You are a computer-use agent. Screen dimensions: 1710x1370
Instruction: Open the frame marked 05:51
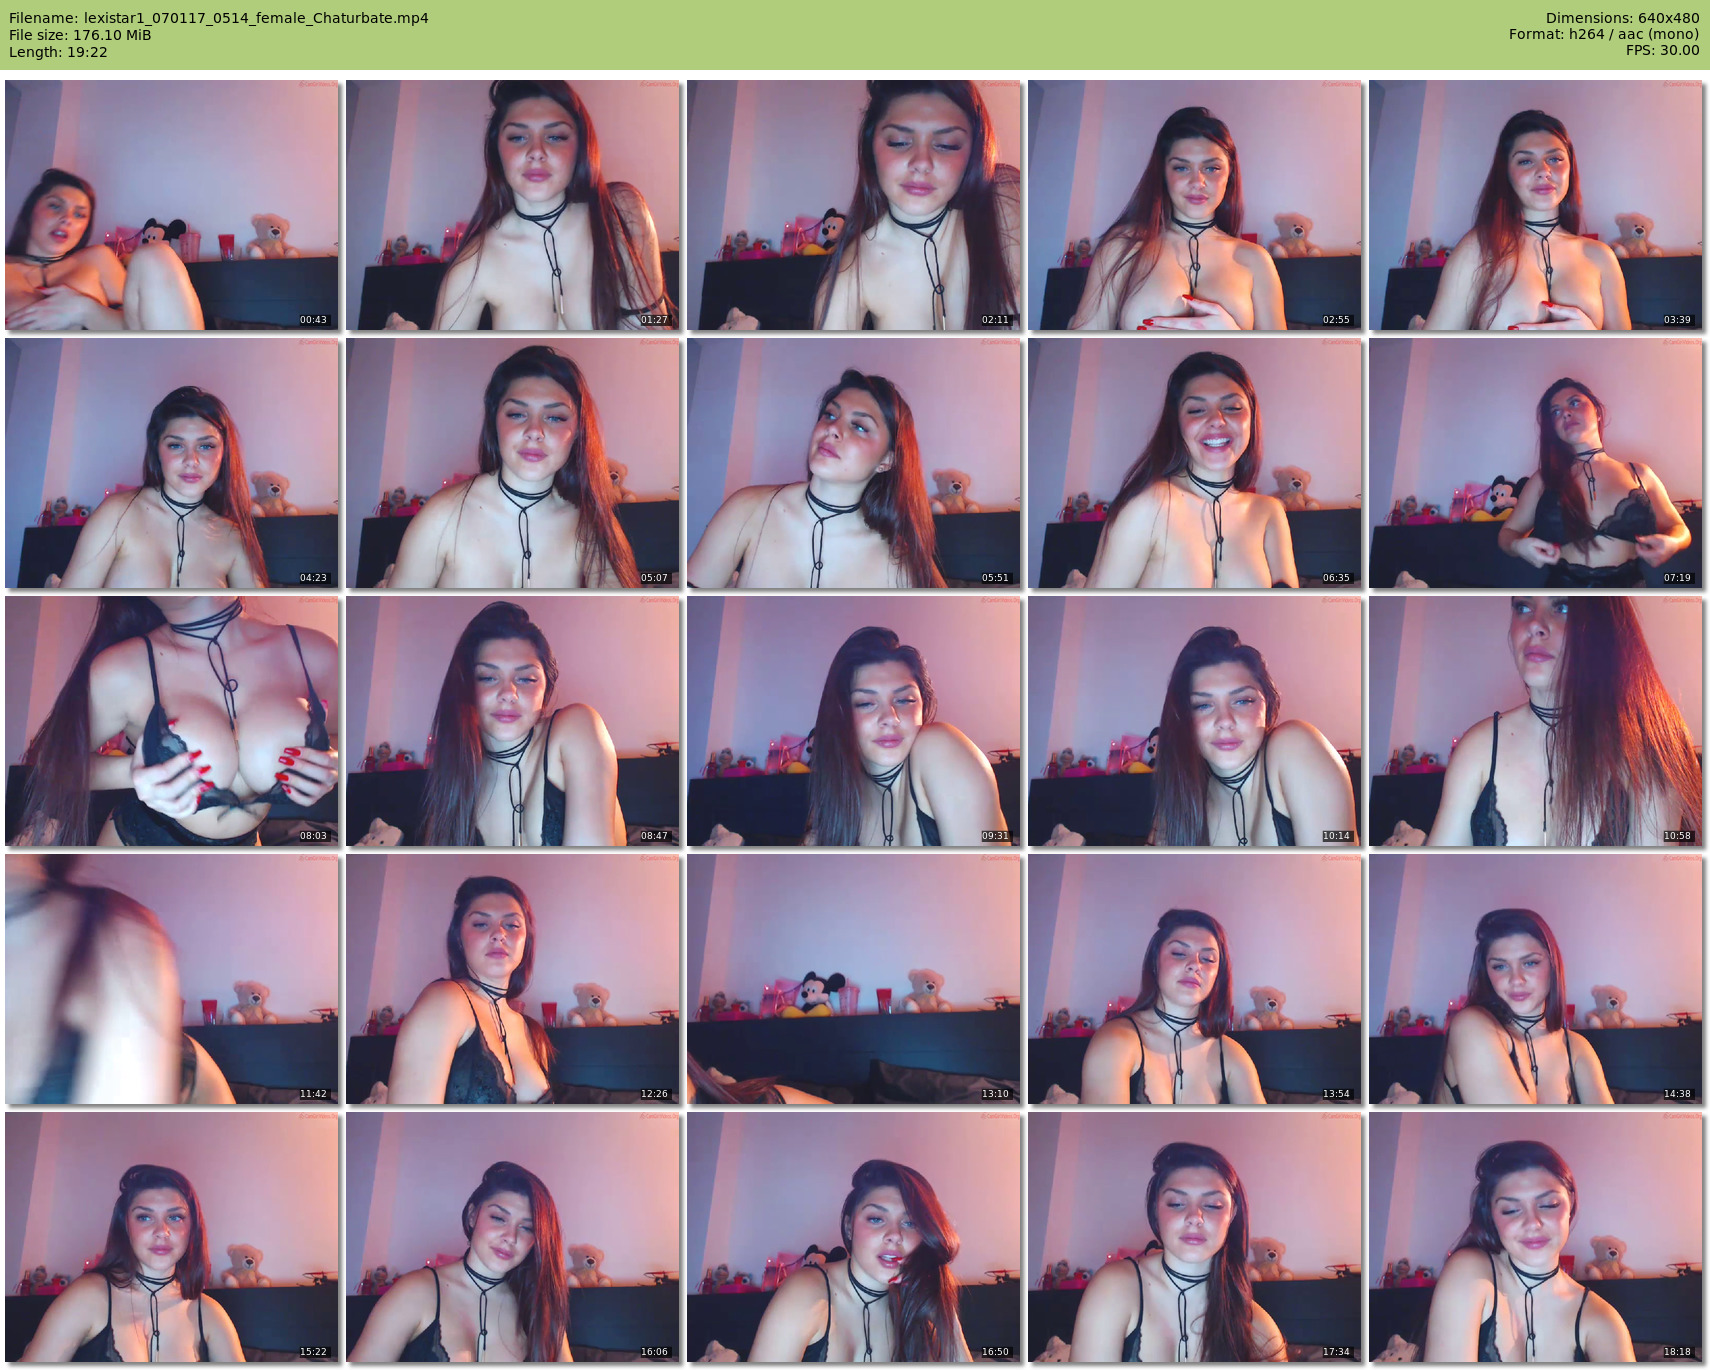pos(854,463)
